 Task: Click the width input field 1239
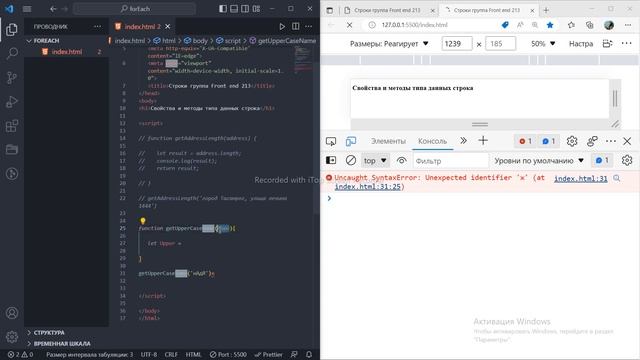point(457,44)
